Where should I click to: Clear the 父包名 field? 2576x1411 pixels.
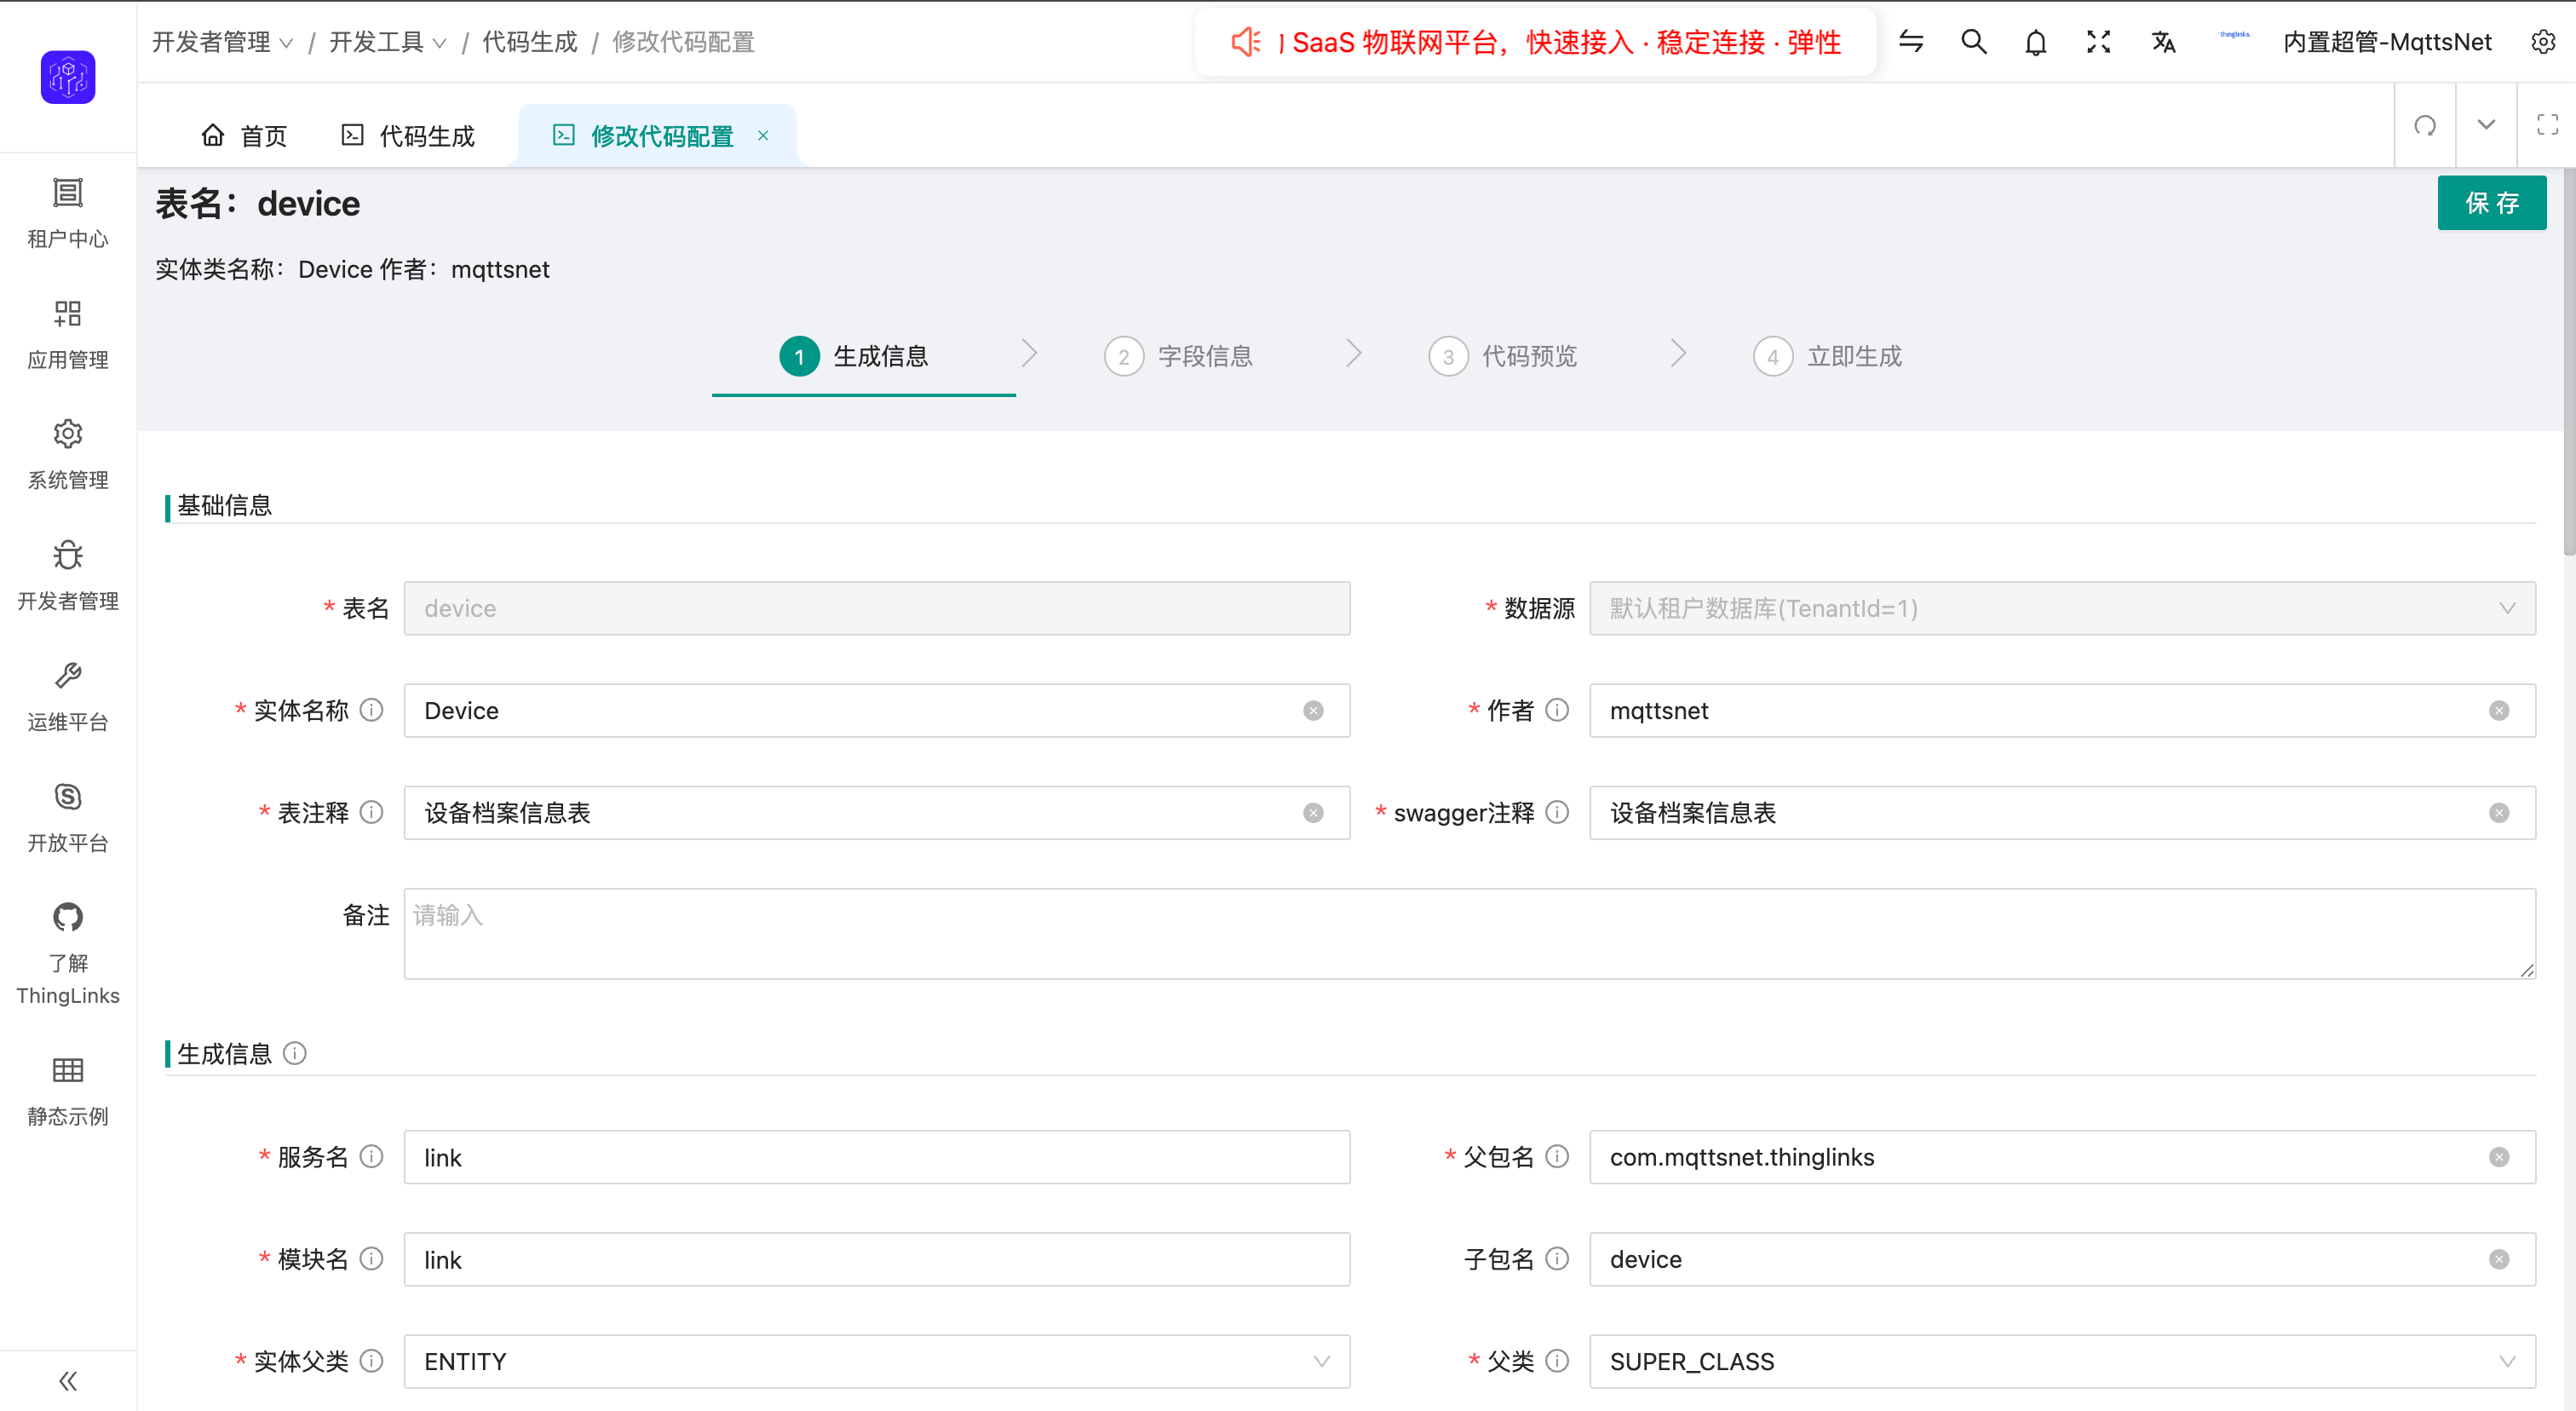point(2499,1156)
